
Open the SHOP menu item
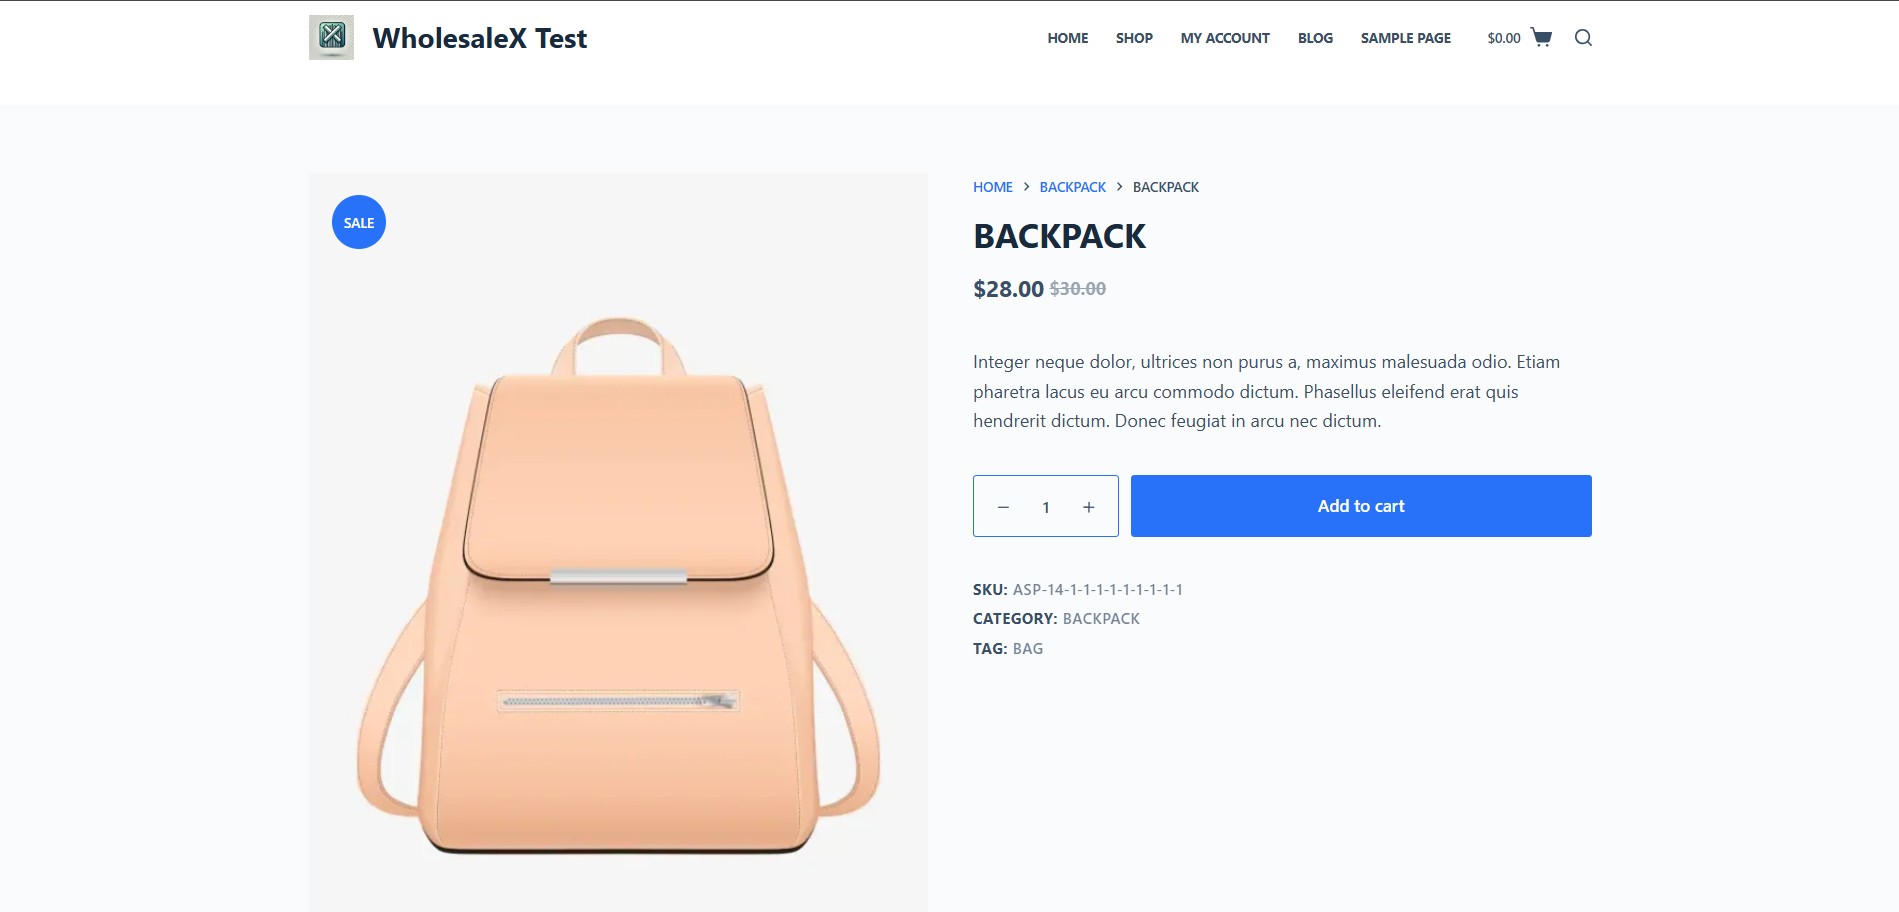(x=1134, y=38)
